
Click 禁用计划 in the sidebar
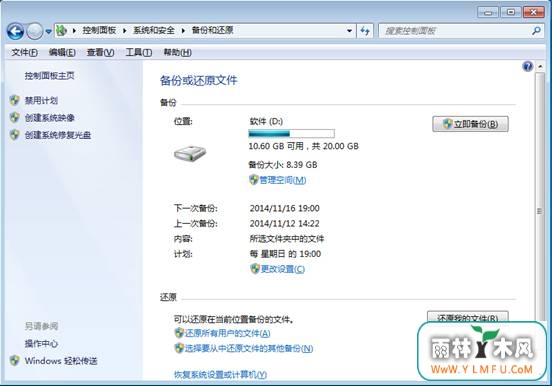[41, 100]
